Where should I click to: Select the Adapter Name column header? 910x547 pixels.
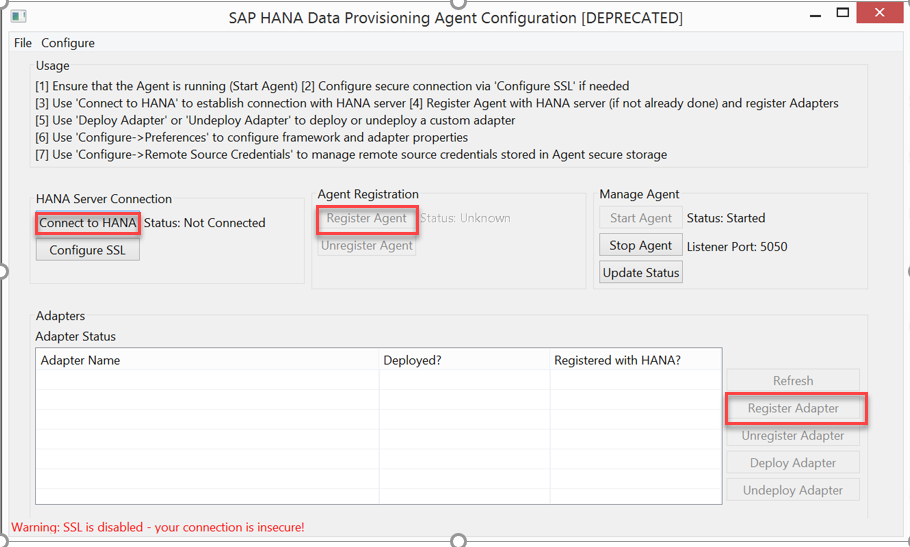pos(207,360)
